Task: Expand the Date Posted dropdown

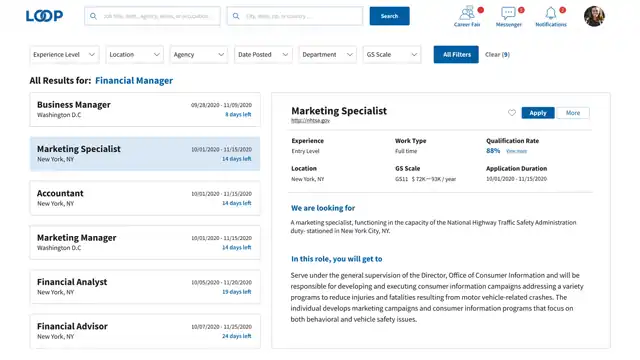Action: point(263,54)
